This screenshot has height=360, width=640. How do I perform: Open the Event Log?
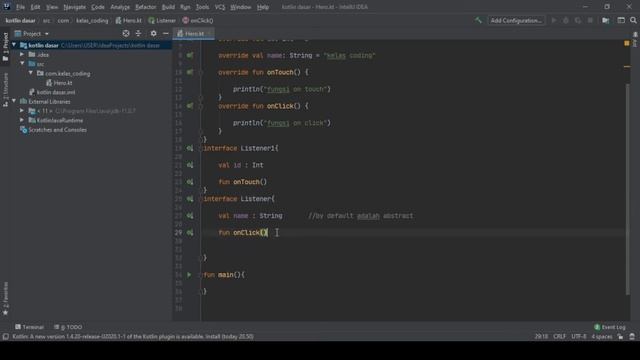tap(610, 327)
